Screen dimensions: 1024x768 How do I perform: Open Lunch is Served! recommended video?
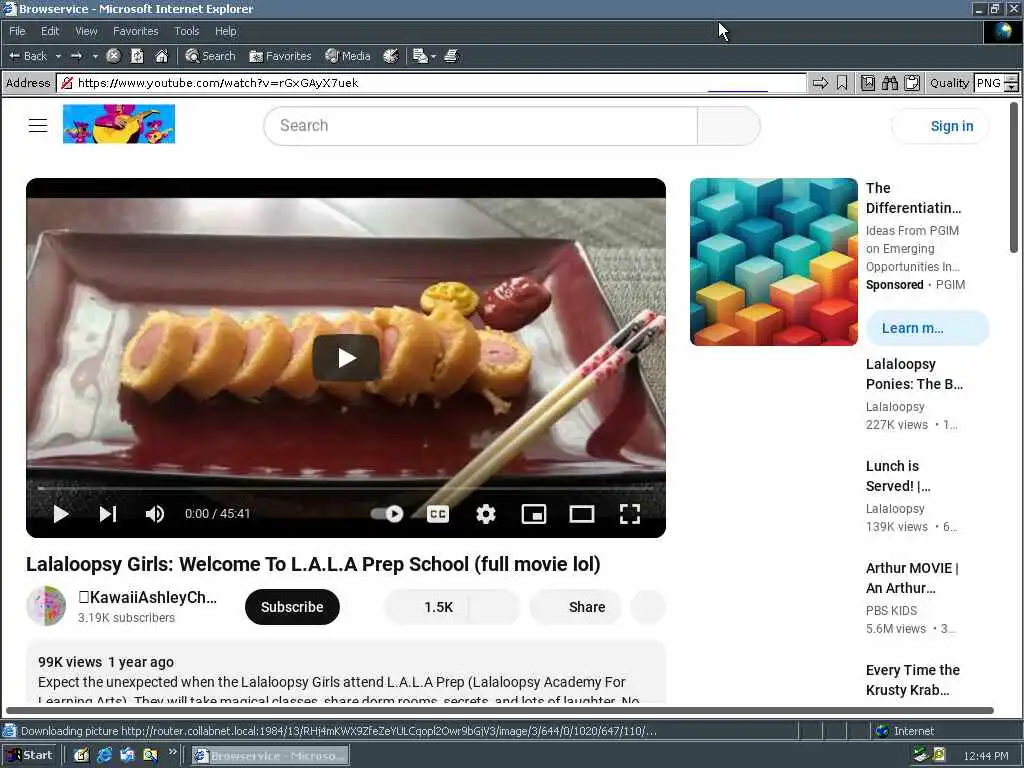(x=898, y=476)
